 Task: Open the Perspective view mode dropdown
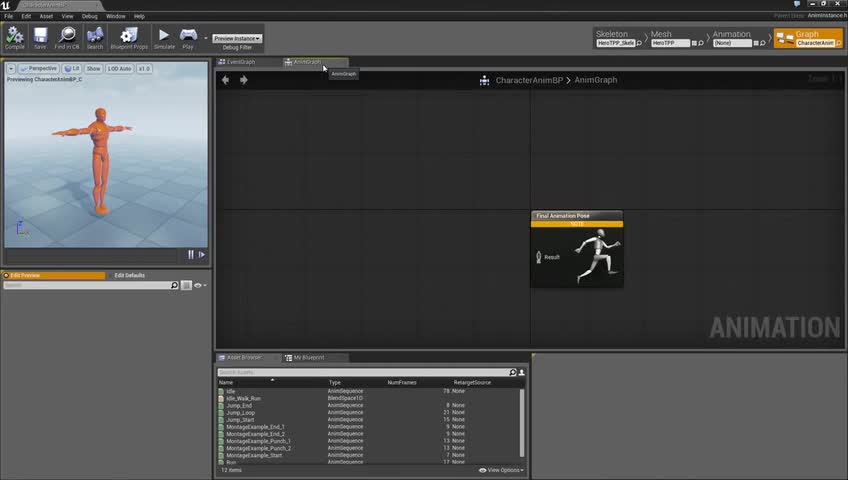click(x=38, y=69)
